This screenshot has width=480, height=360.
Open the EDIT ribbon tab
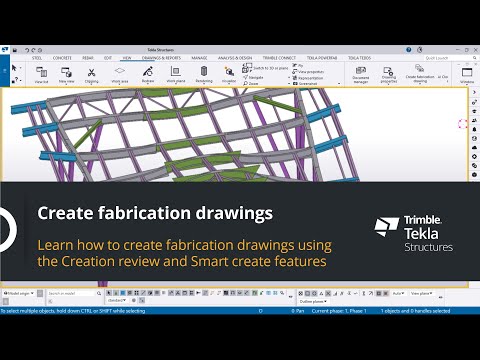[108, 58]
